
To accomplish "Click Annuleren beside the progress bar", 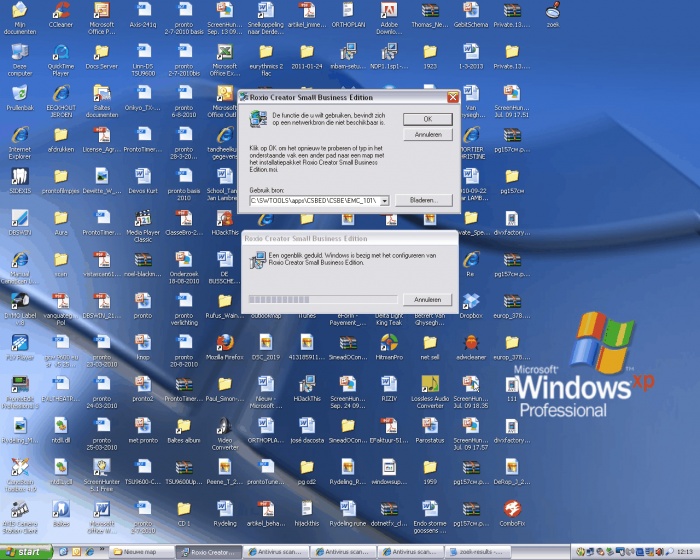I will point(427,300).
